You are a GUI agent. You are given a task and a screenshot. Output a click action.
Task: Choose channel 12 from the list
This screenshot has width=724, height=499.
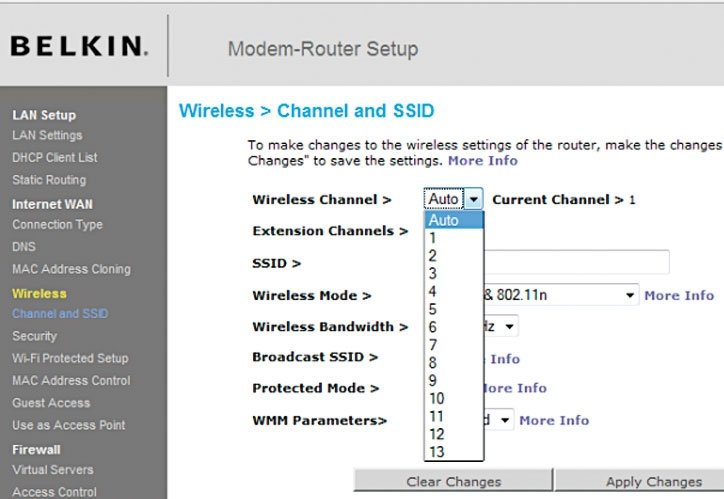454,434
